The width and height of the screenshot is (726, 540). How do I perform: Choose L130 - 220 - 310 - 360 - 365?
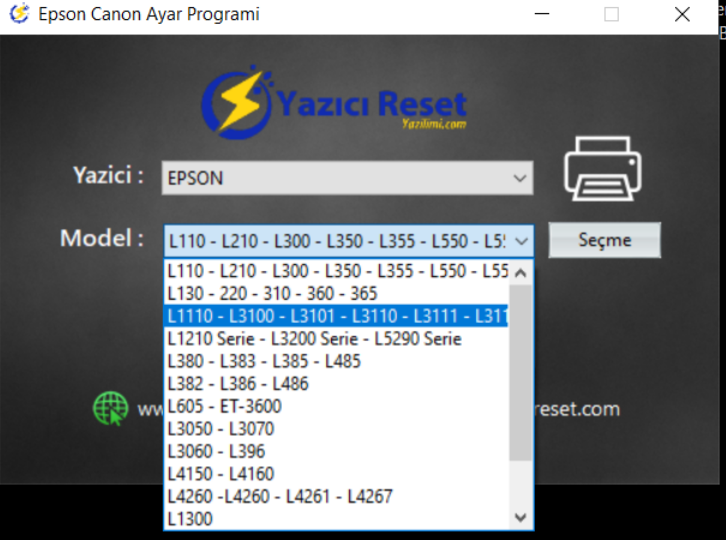(337, 294)
